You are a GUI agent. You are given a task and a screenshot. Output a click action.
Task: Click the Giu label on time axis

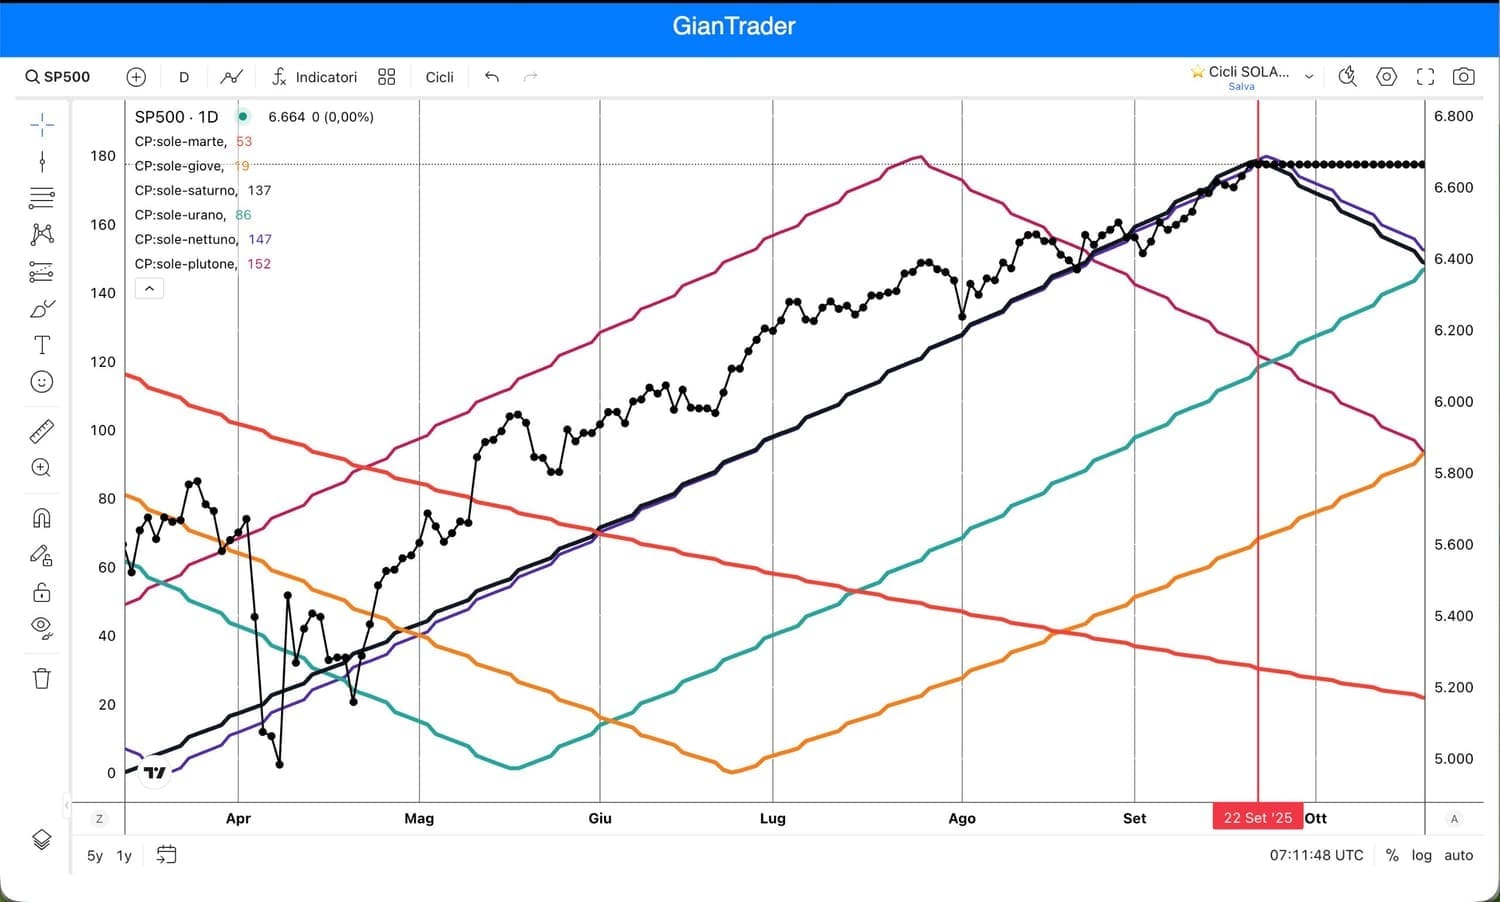(x=600, y=818)
